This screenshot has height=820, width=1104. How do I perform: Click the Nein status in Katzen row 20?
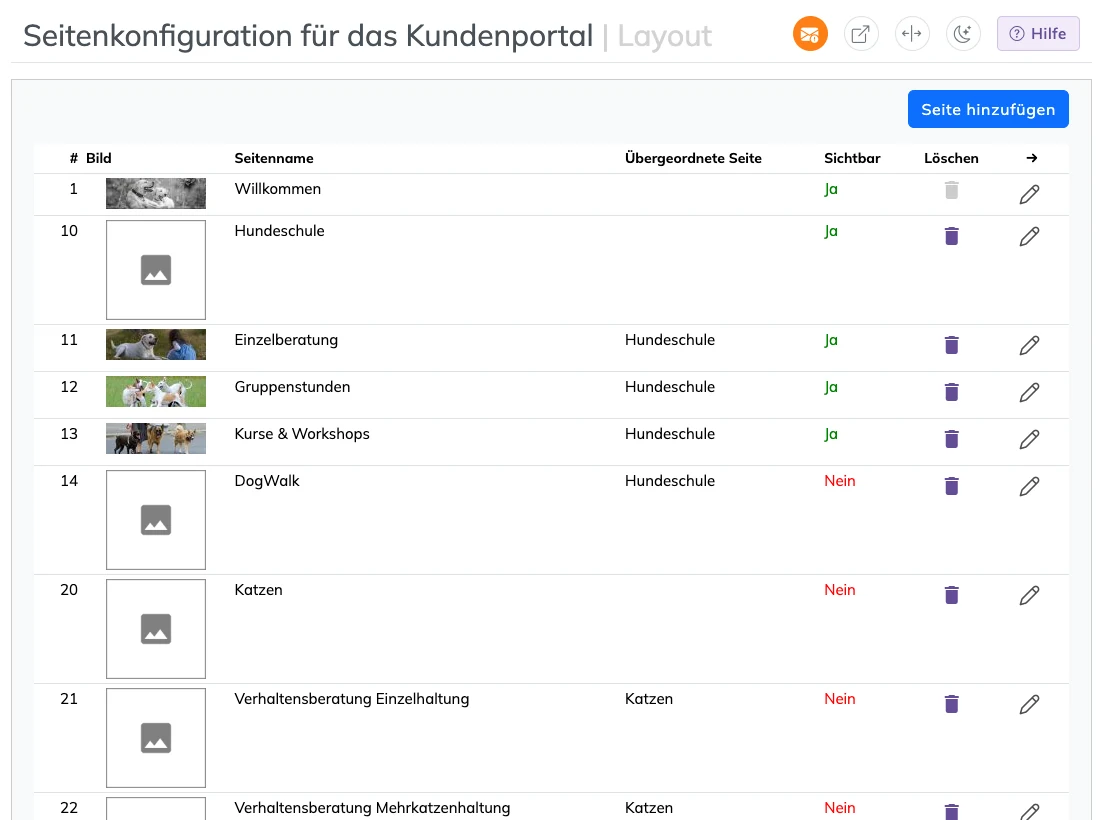click(x=840, y=591)
